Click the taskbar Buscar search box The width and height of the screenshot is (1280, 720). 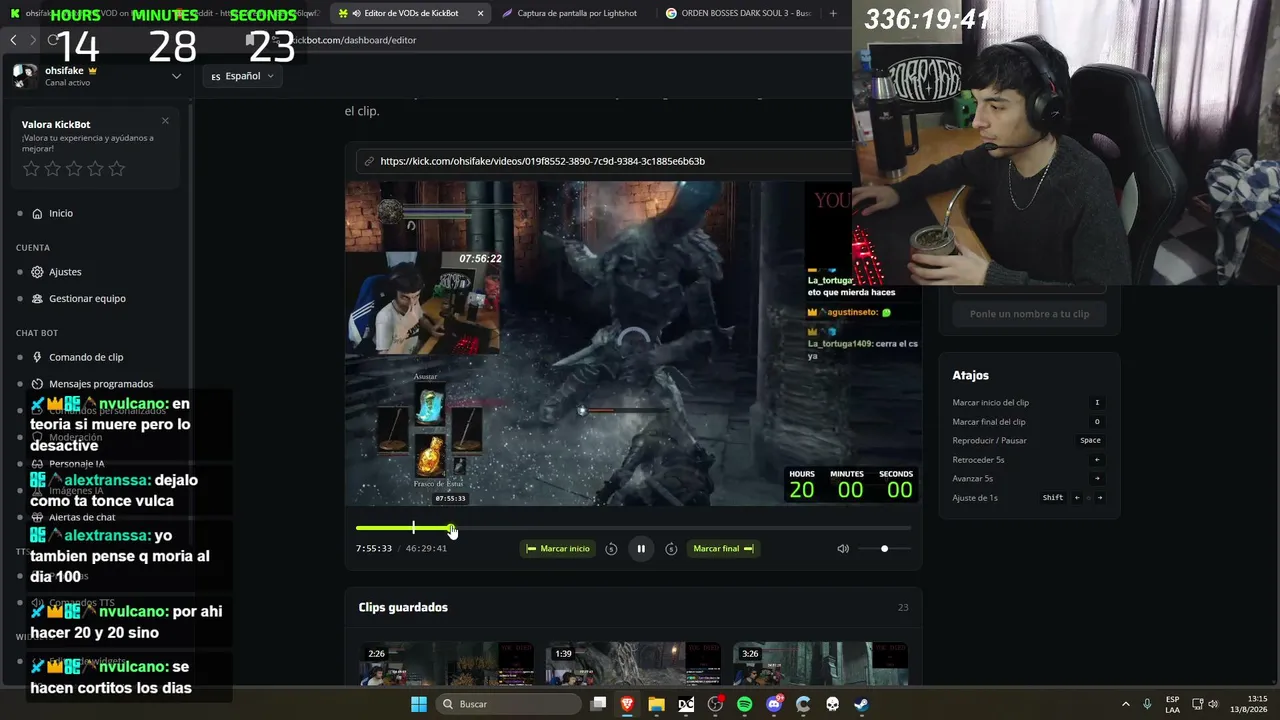(x=509, y=704)
